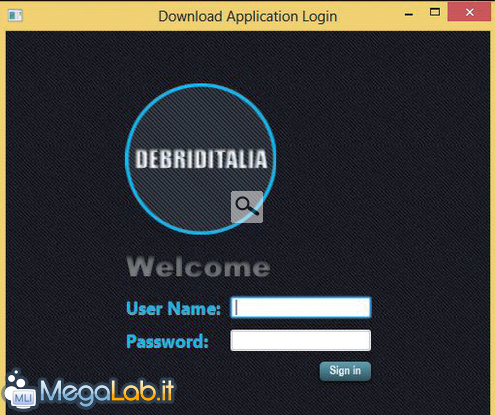This screenshot has height=415, width=495.
Task: Click the Sign in button
Action: [x=345, y=371]
